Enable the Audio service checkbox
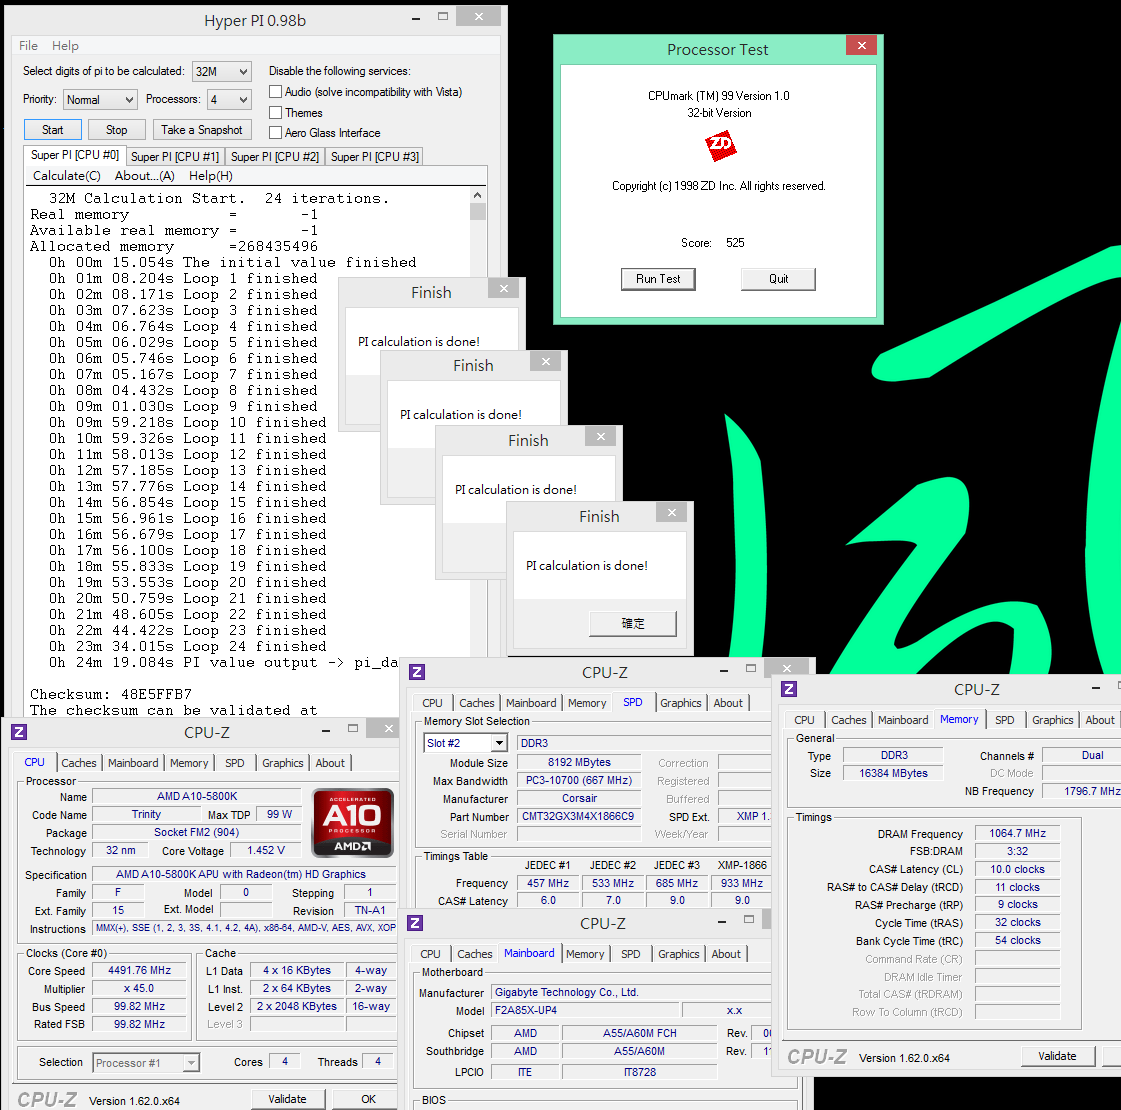The image size is (1121, 1110). (275, 92)
